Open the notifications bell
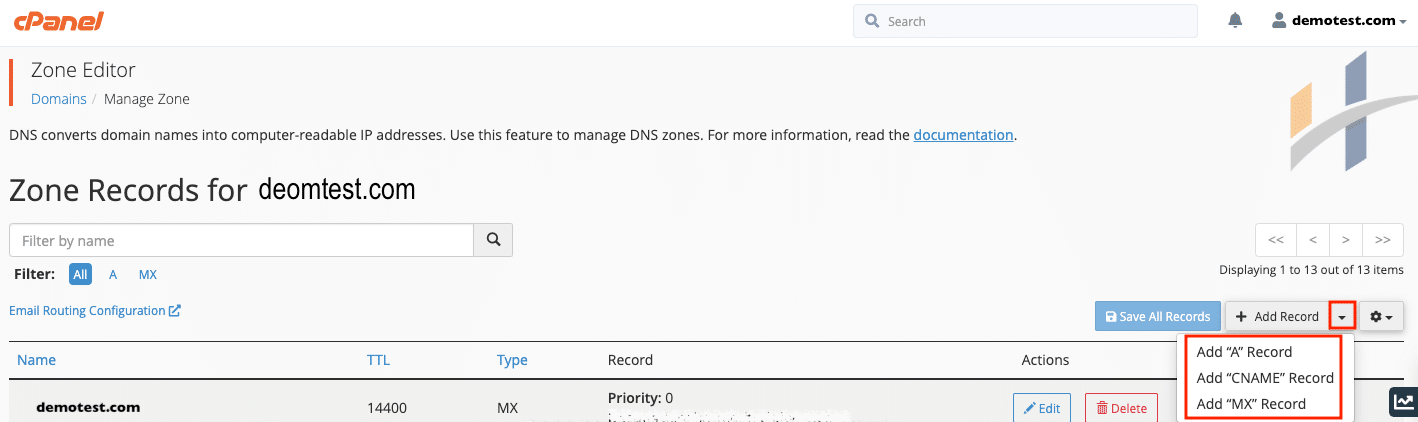This screenshot has height=422, width=1418. (1235, 20)
